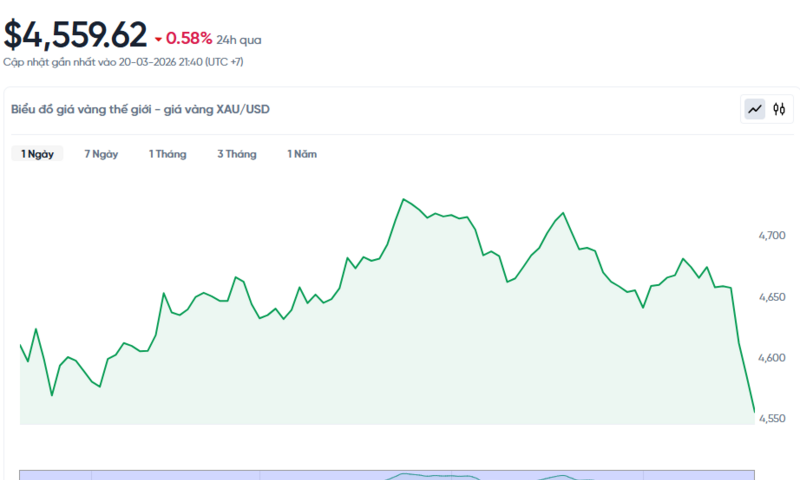
Task: Click the $4,559.62 gold price
Action: tap(75, 36)
